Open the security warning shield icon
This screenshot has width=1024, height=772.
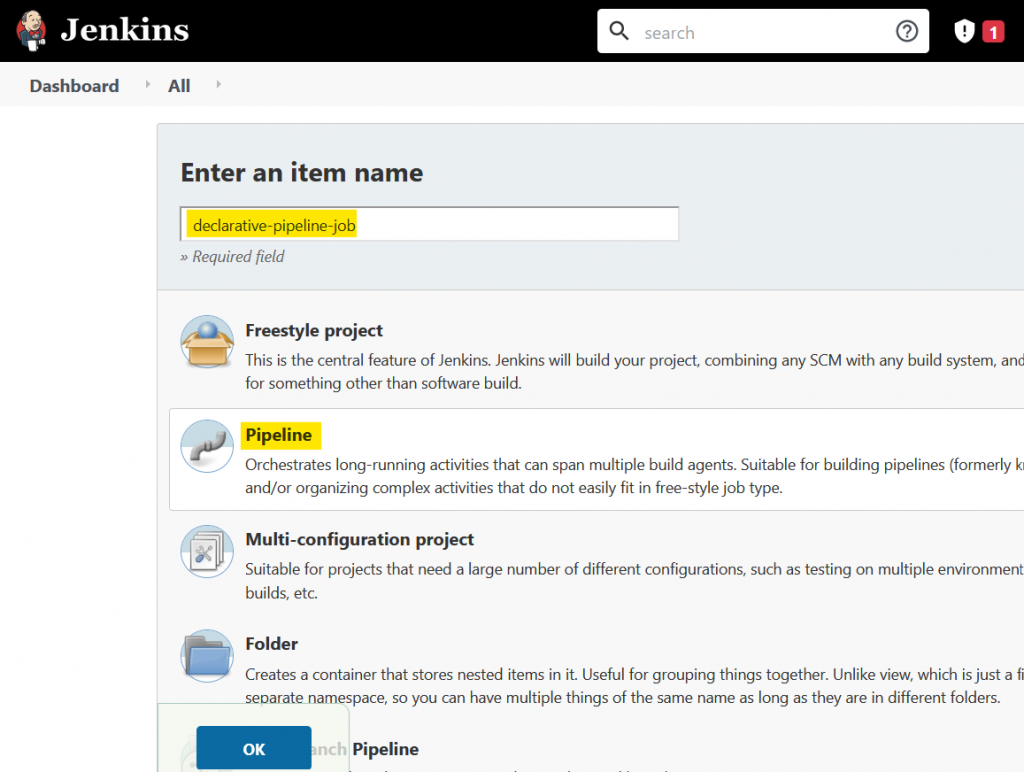(x=964, y=31)
